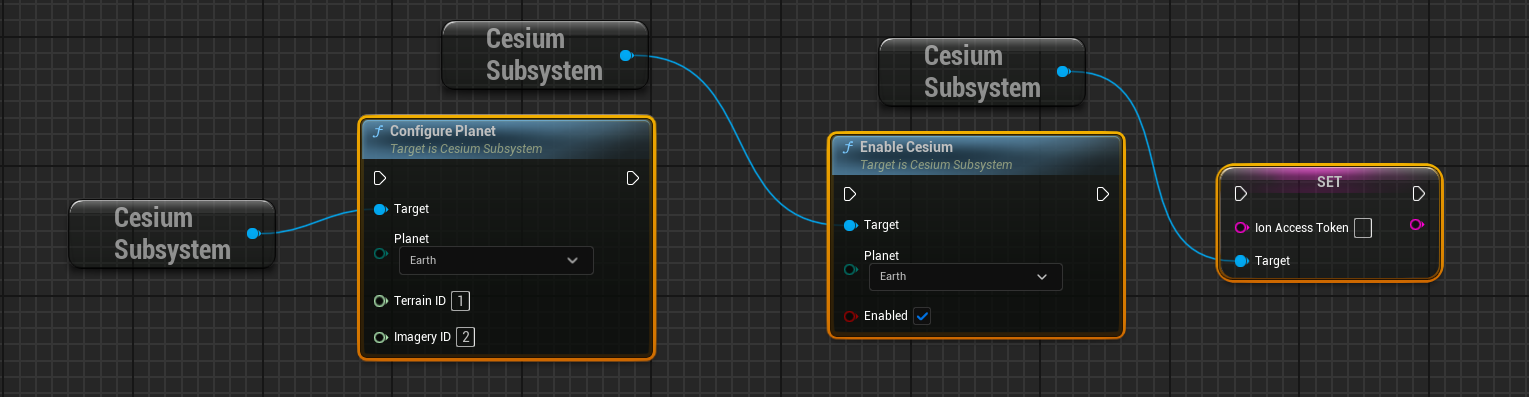Select the Cesium Subsystem node wired to Configure Planet
This screenshot has width=1529, height=397.
[x=172, y=233]
